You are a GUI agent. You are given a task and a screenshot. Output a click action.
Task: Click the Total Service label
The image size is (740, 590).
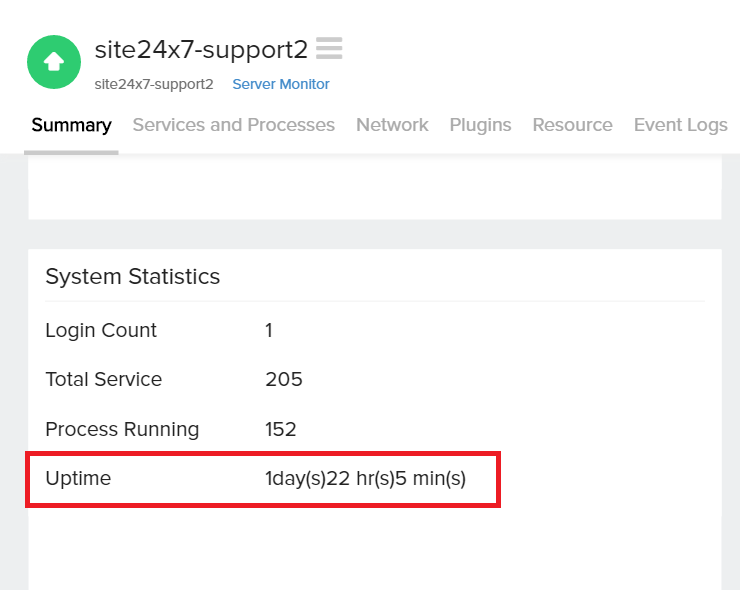click(104, 379)
